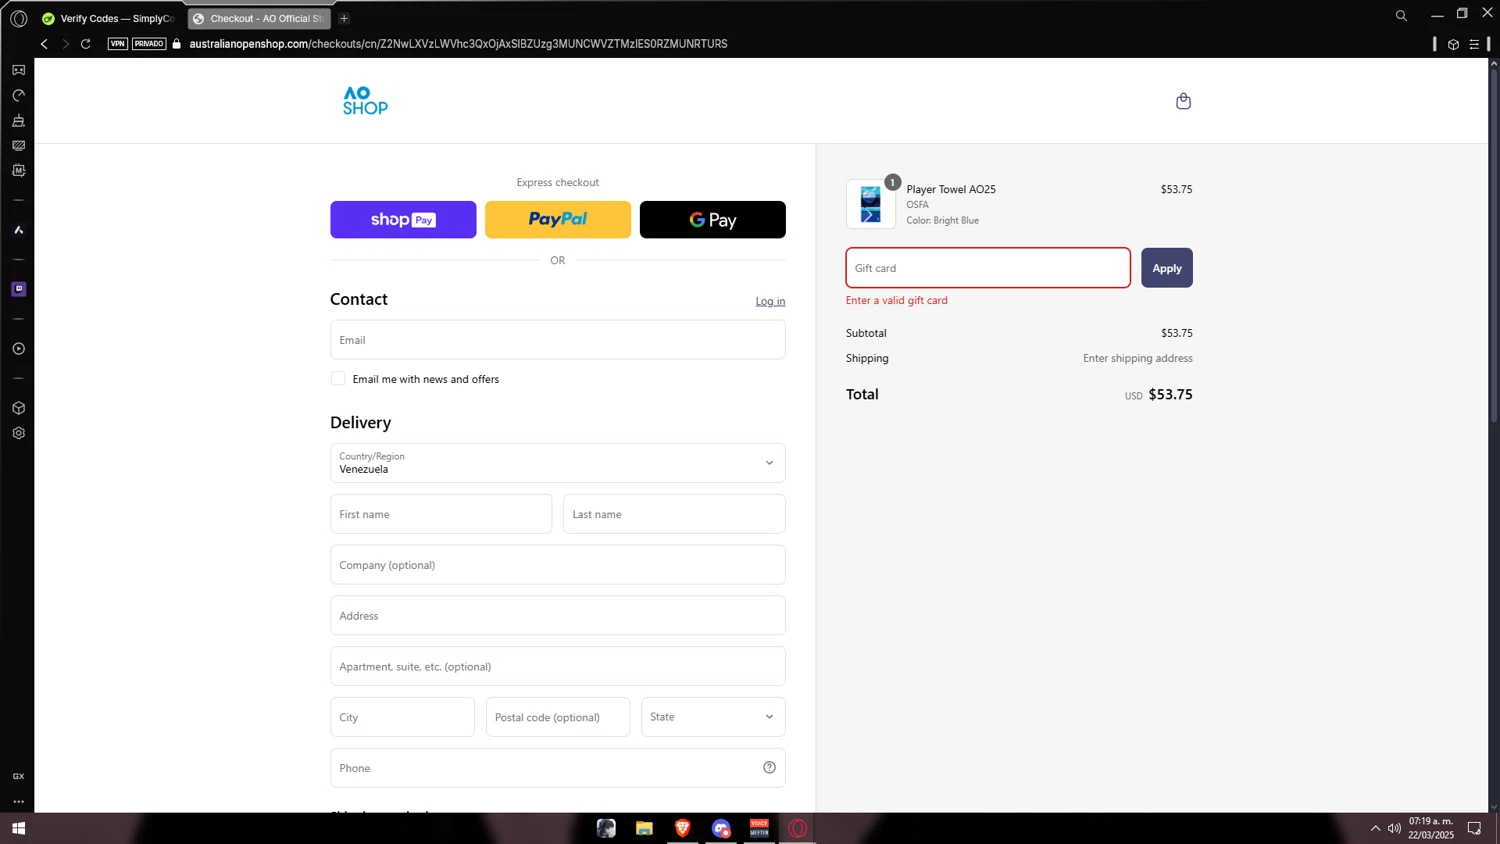Open the Easy Setup lines icon
This screenshot has width=1500, height=844.
(1474, 44)
